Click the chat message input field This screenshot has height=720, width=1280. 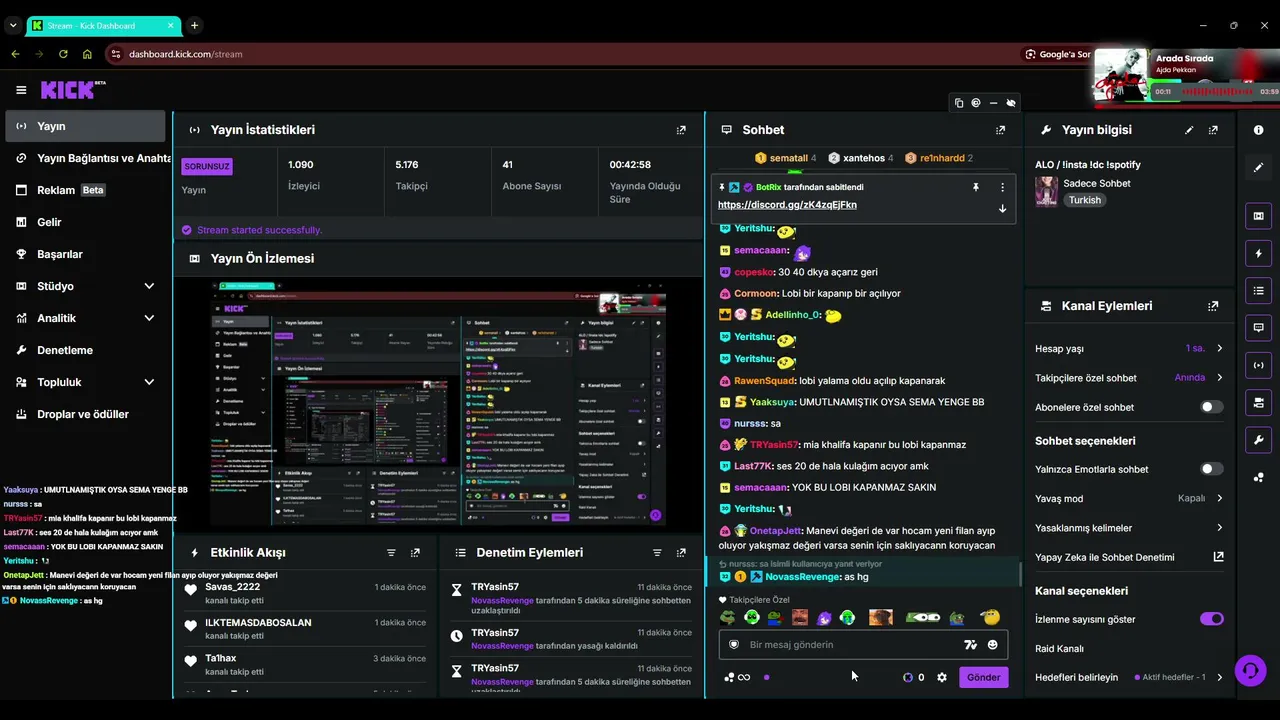(x=850, y=645)
